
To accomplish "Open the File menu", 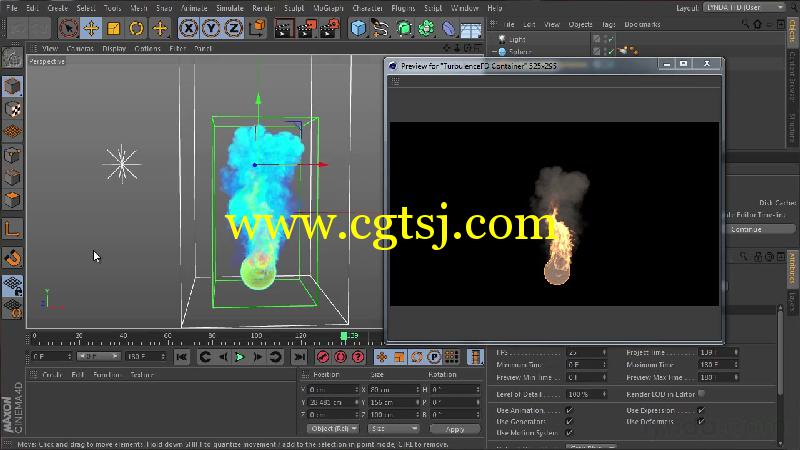I will coord(12,8).
